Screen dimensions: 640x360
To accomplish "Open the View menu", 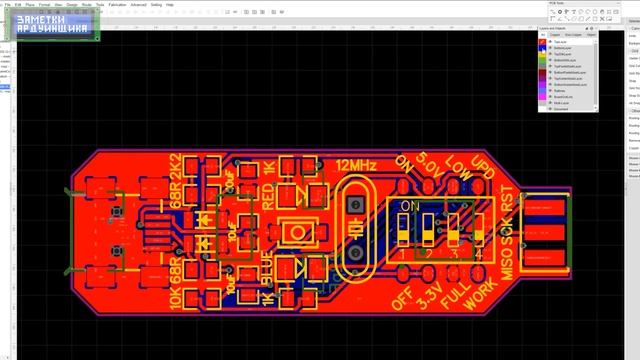I will (x=58, y=5).
